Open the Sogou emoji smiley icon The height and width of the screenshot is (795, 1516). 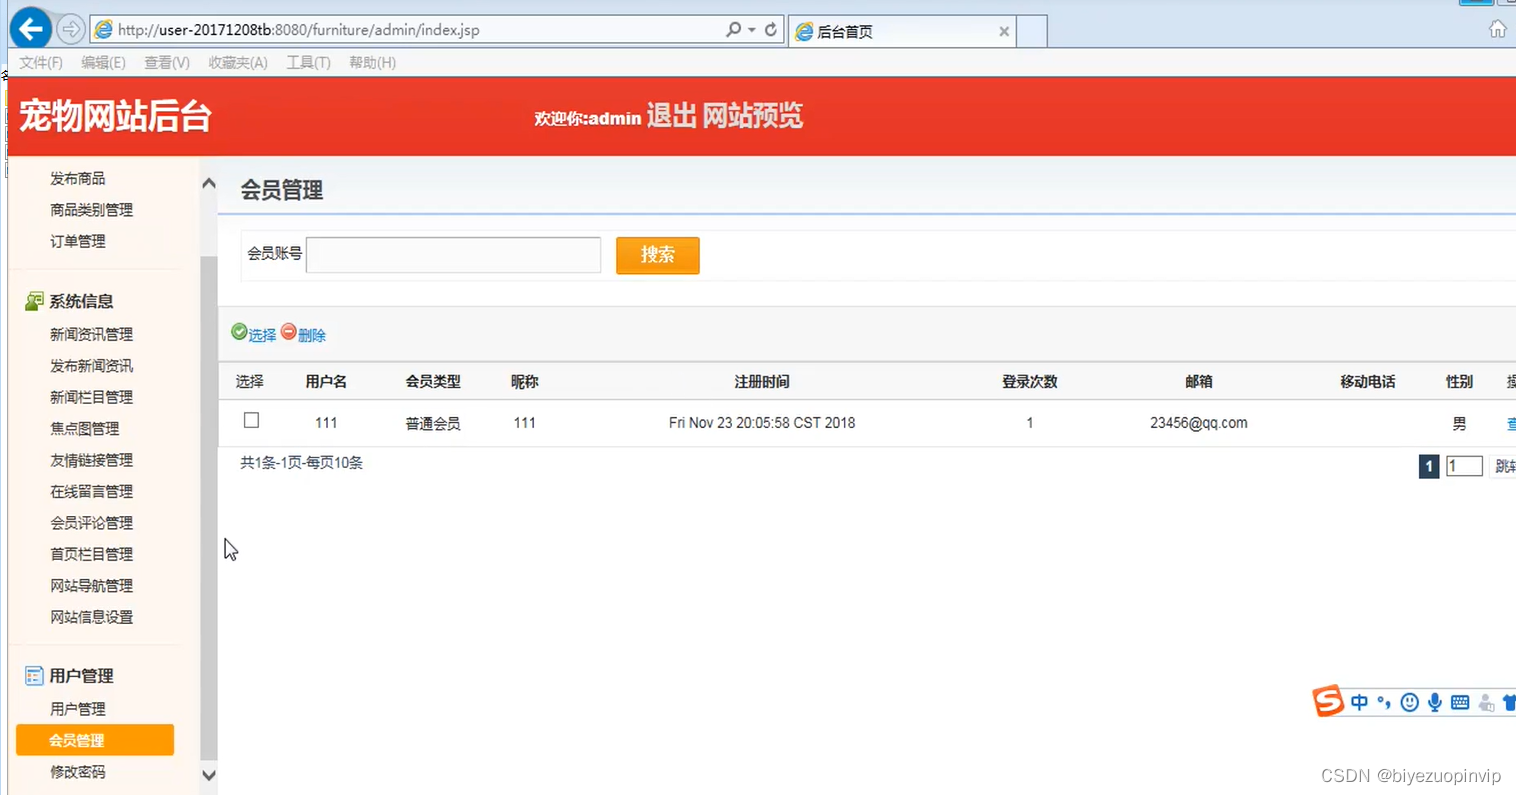(x=1409, y=703)
